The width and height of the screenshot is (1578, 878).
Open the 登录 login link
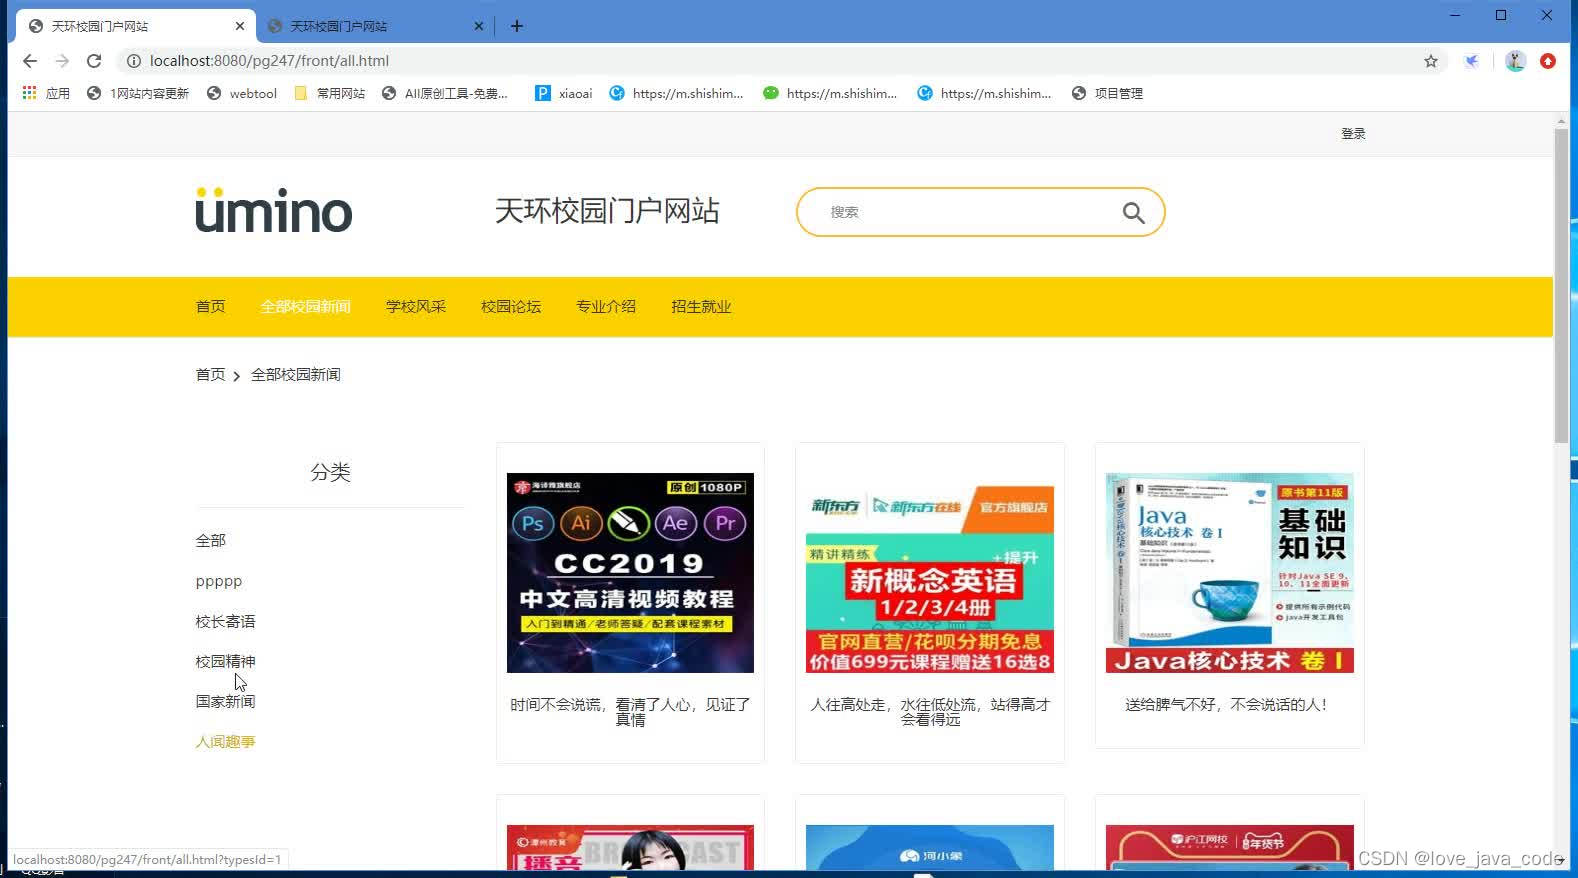(x=1353, y=133)
